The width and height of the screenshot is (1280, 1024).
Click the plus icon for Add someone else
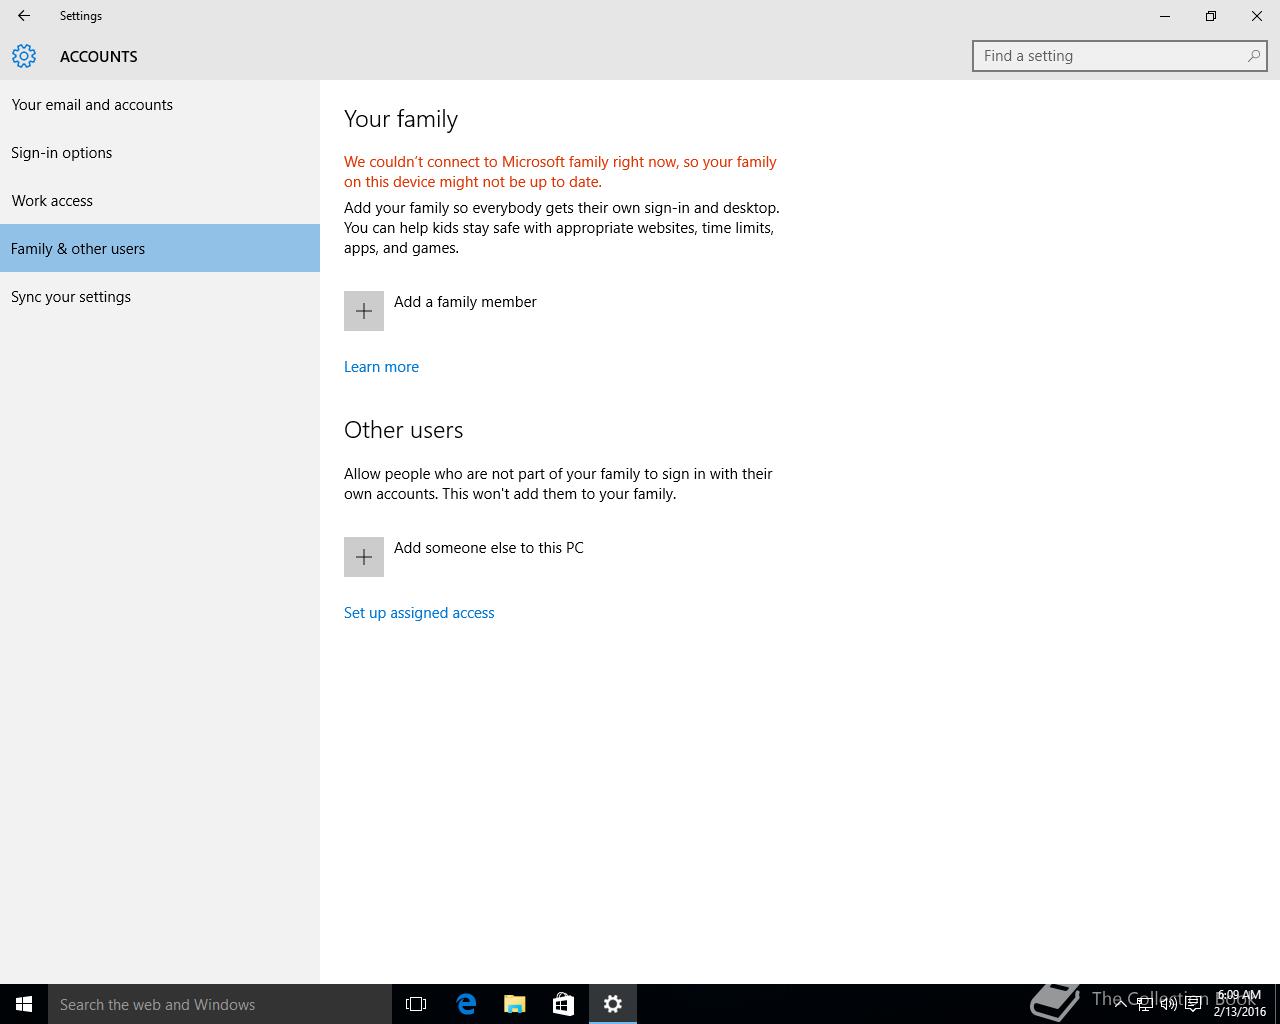pos(364,557)
